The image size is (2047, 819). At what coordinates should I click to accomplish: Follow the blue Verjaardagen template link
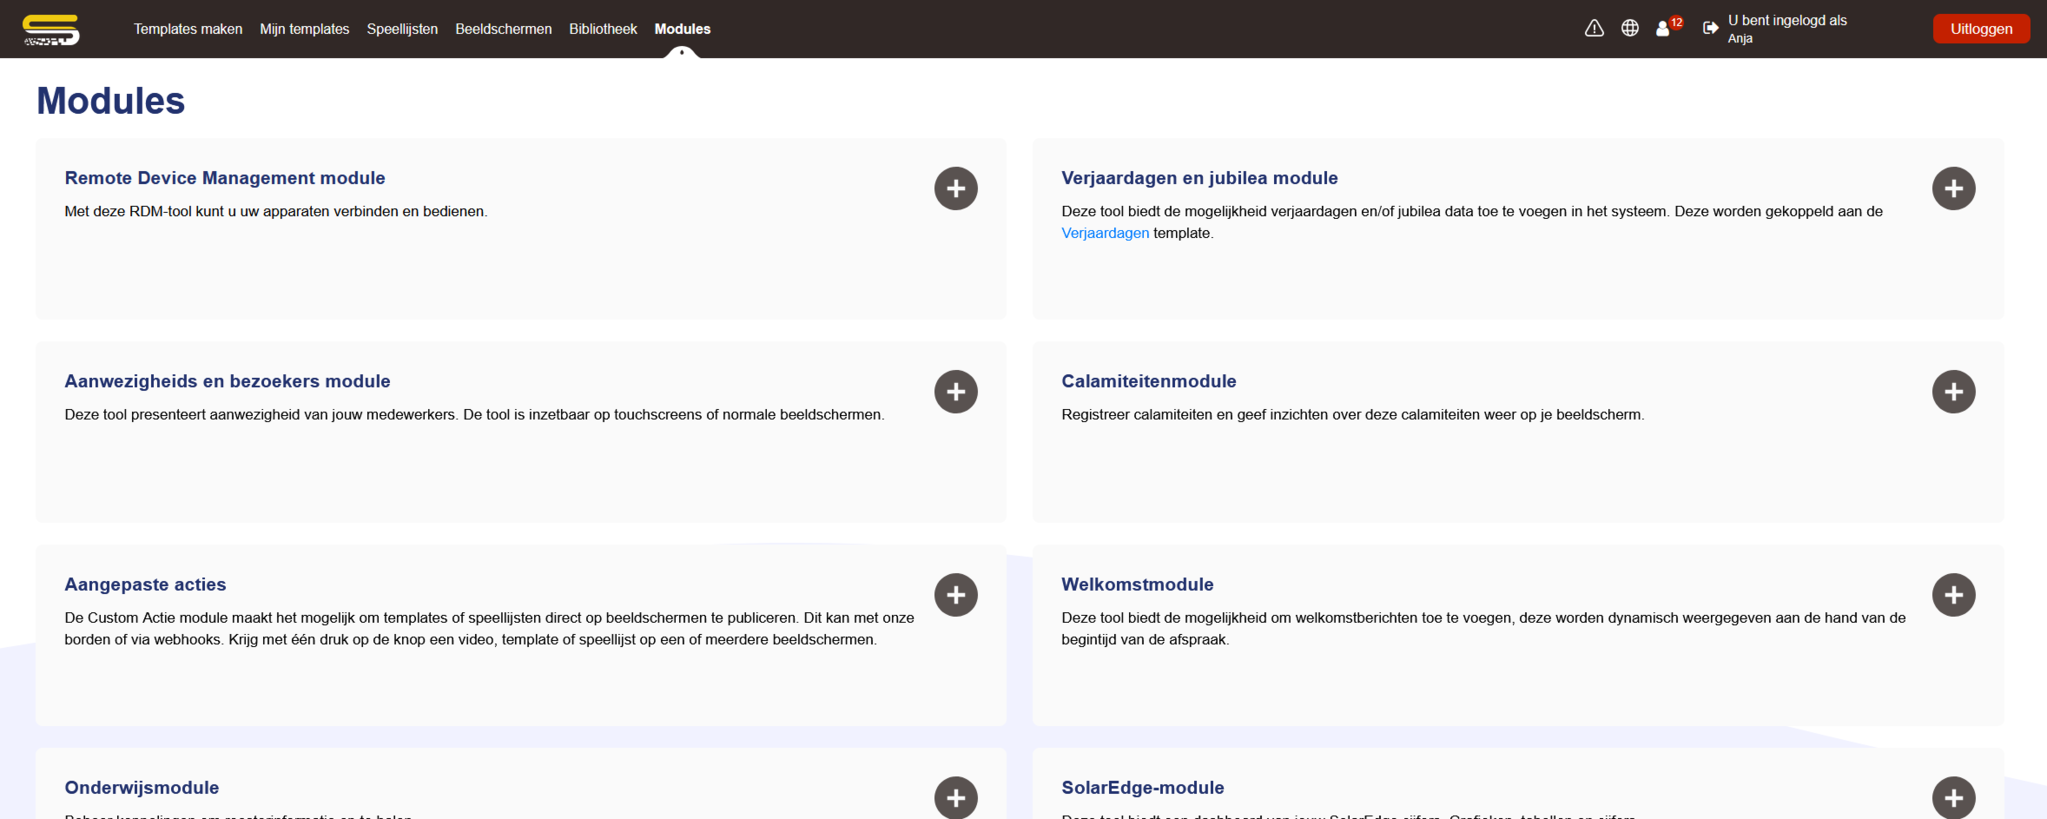[x=1105, y=233]
